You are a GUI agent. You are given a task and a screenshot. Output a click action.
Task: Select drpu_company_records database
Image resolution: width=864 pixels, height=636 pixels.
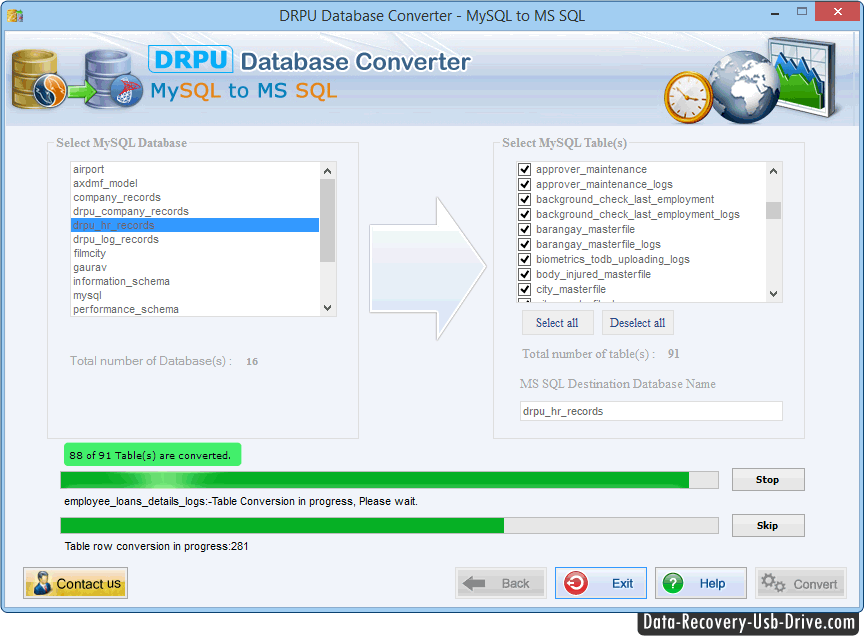195,211
